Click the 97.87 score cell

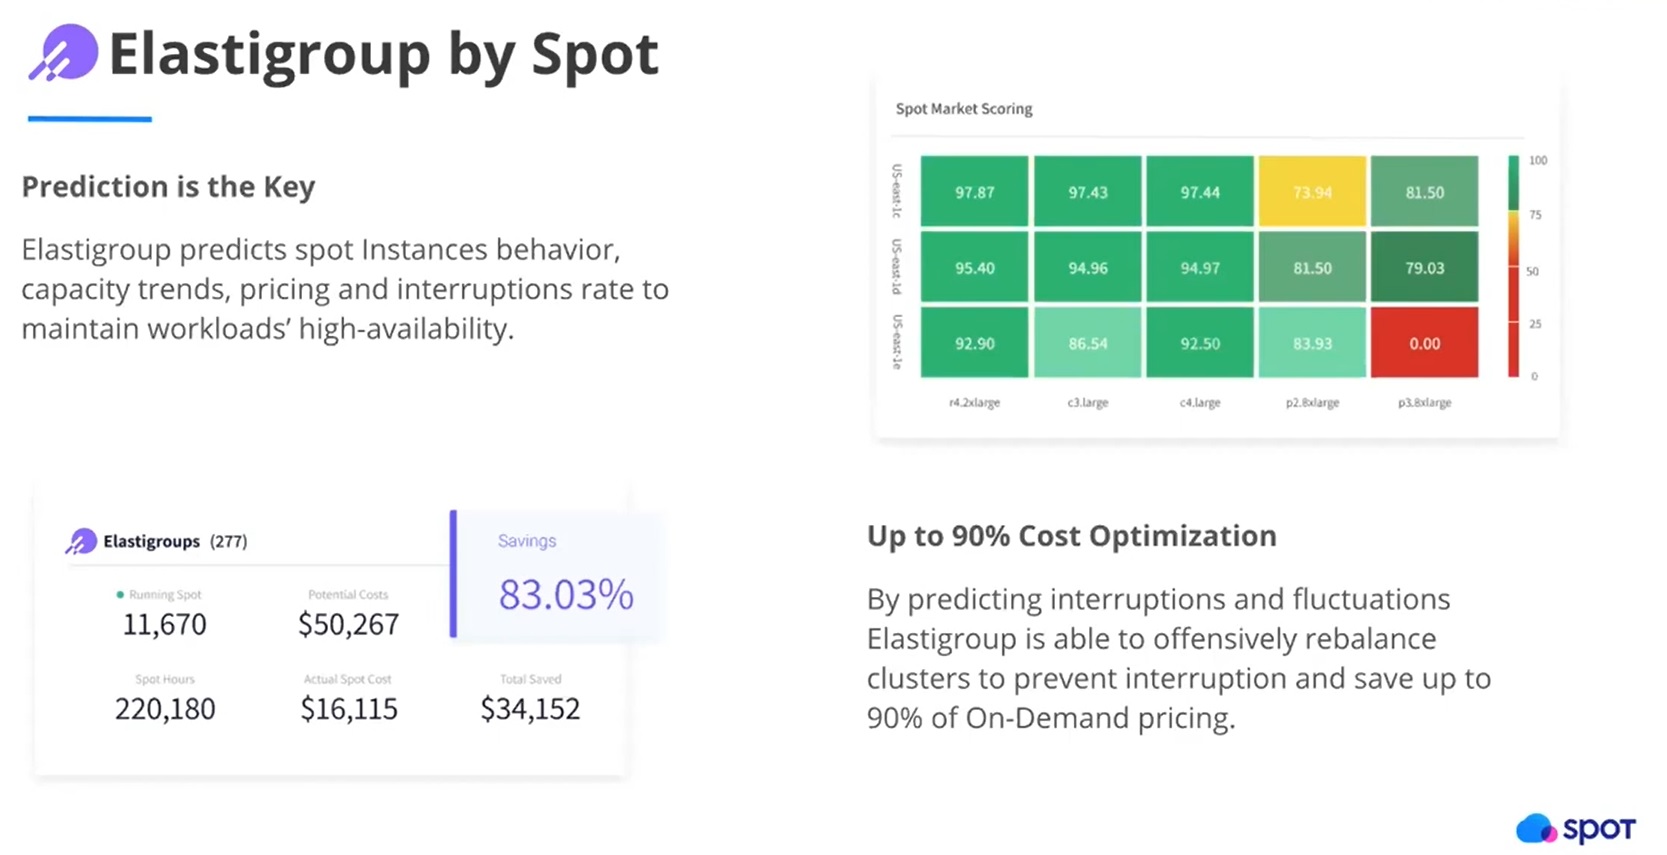coord(974,192)
